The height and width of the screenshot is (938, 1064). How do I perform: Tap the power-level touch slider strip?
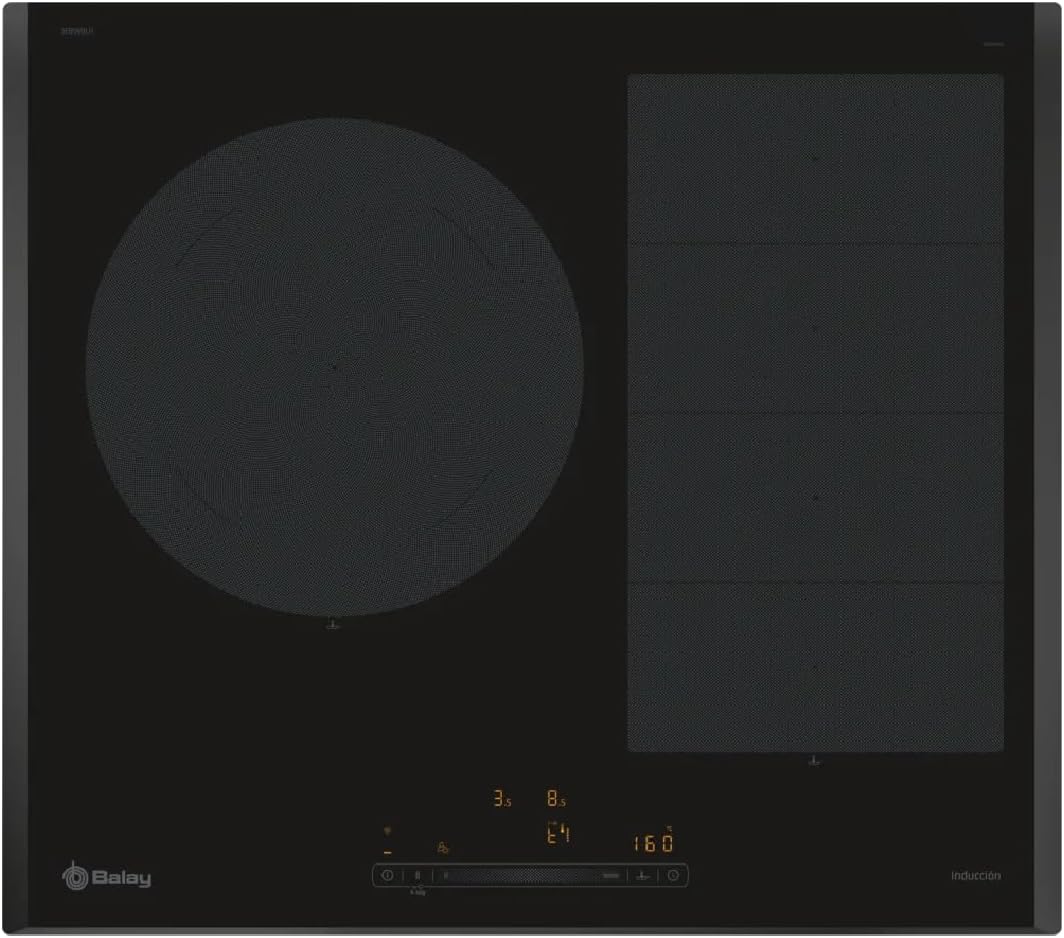tap(530, 876)
